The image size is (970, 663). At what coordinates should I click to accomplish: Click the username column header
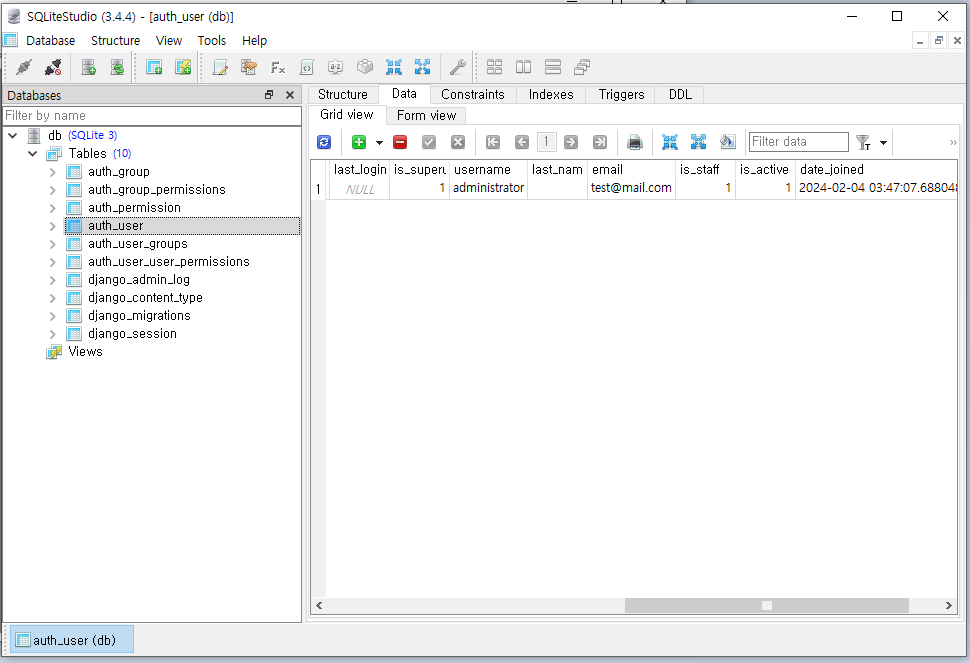click(x=488, y=169)
